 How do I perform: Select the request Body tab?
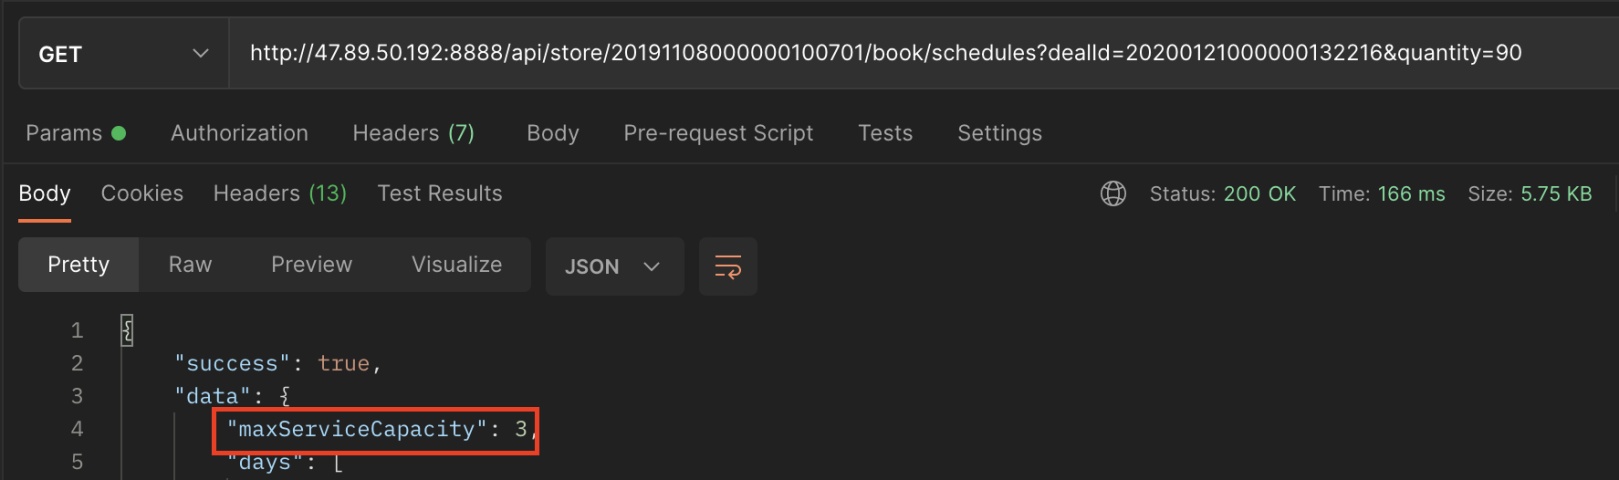coord(552,133)
